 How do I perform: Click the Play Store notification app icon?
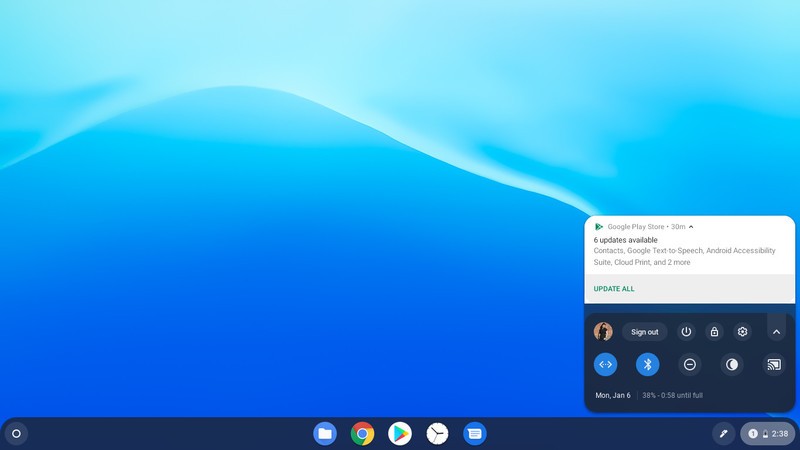(x=599, y=227)
